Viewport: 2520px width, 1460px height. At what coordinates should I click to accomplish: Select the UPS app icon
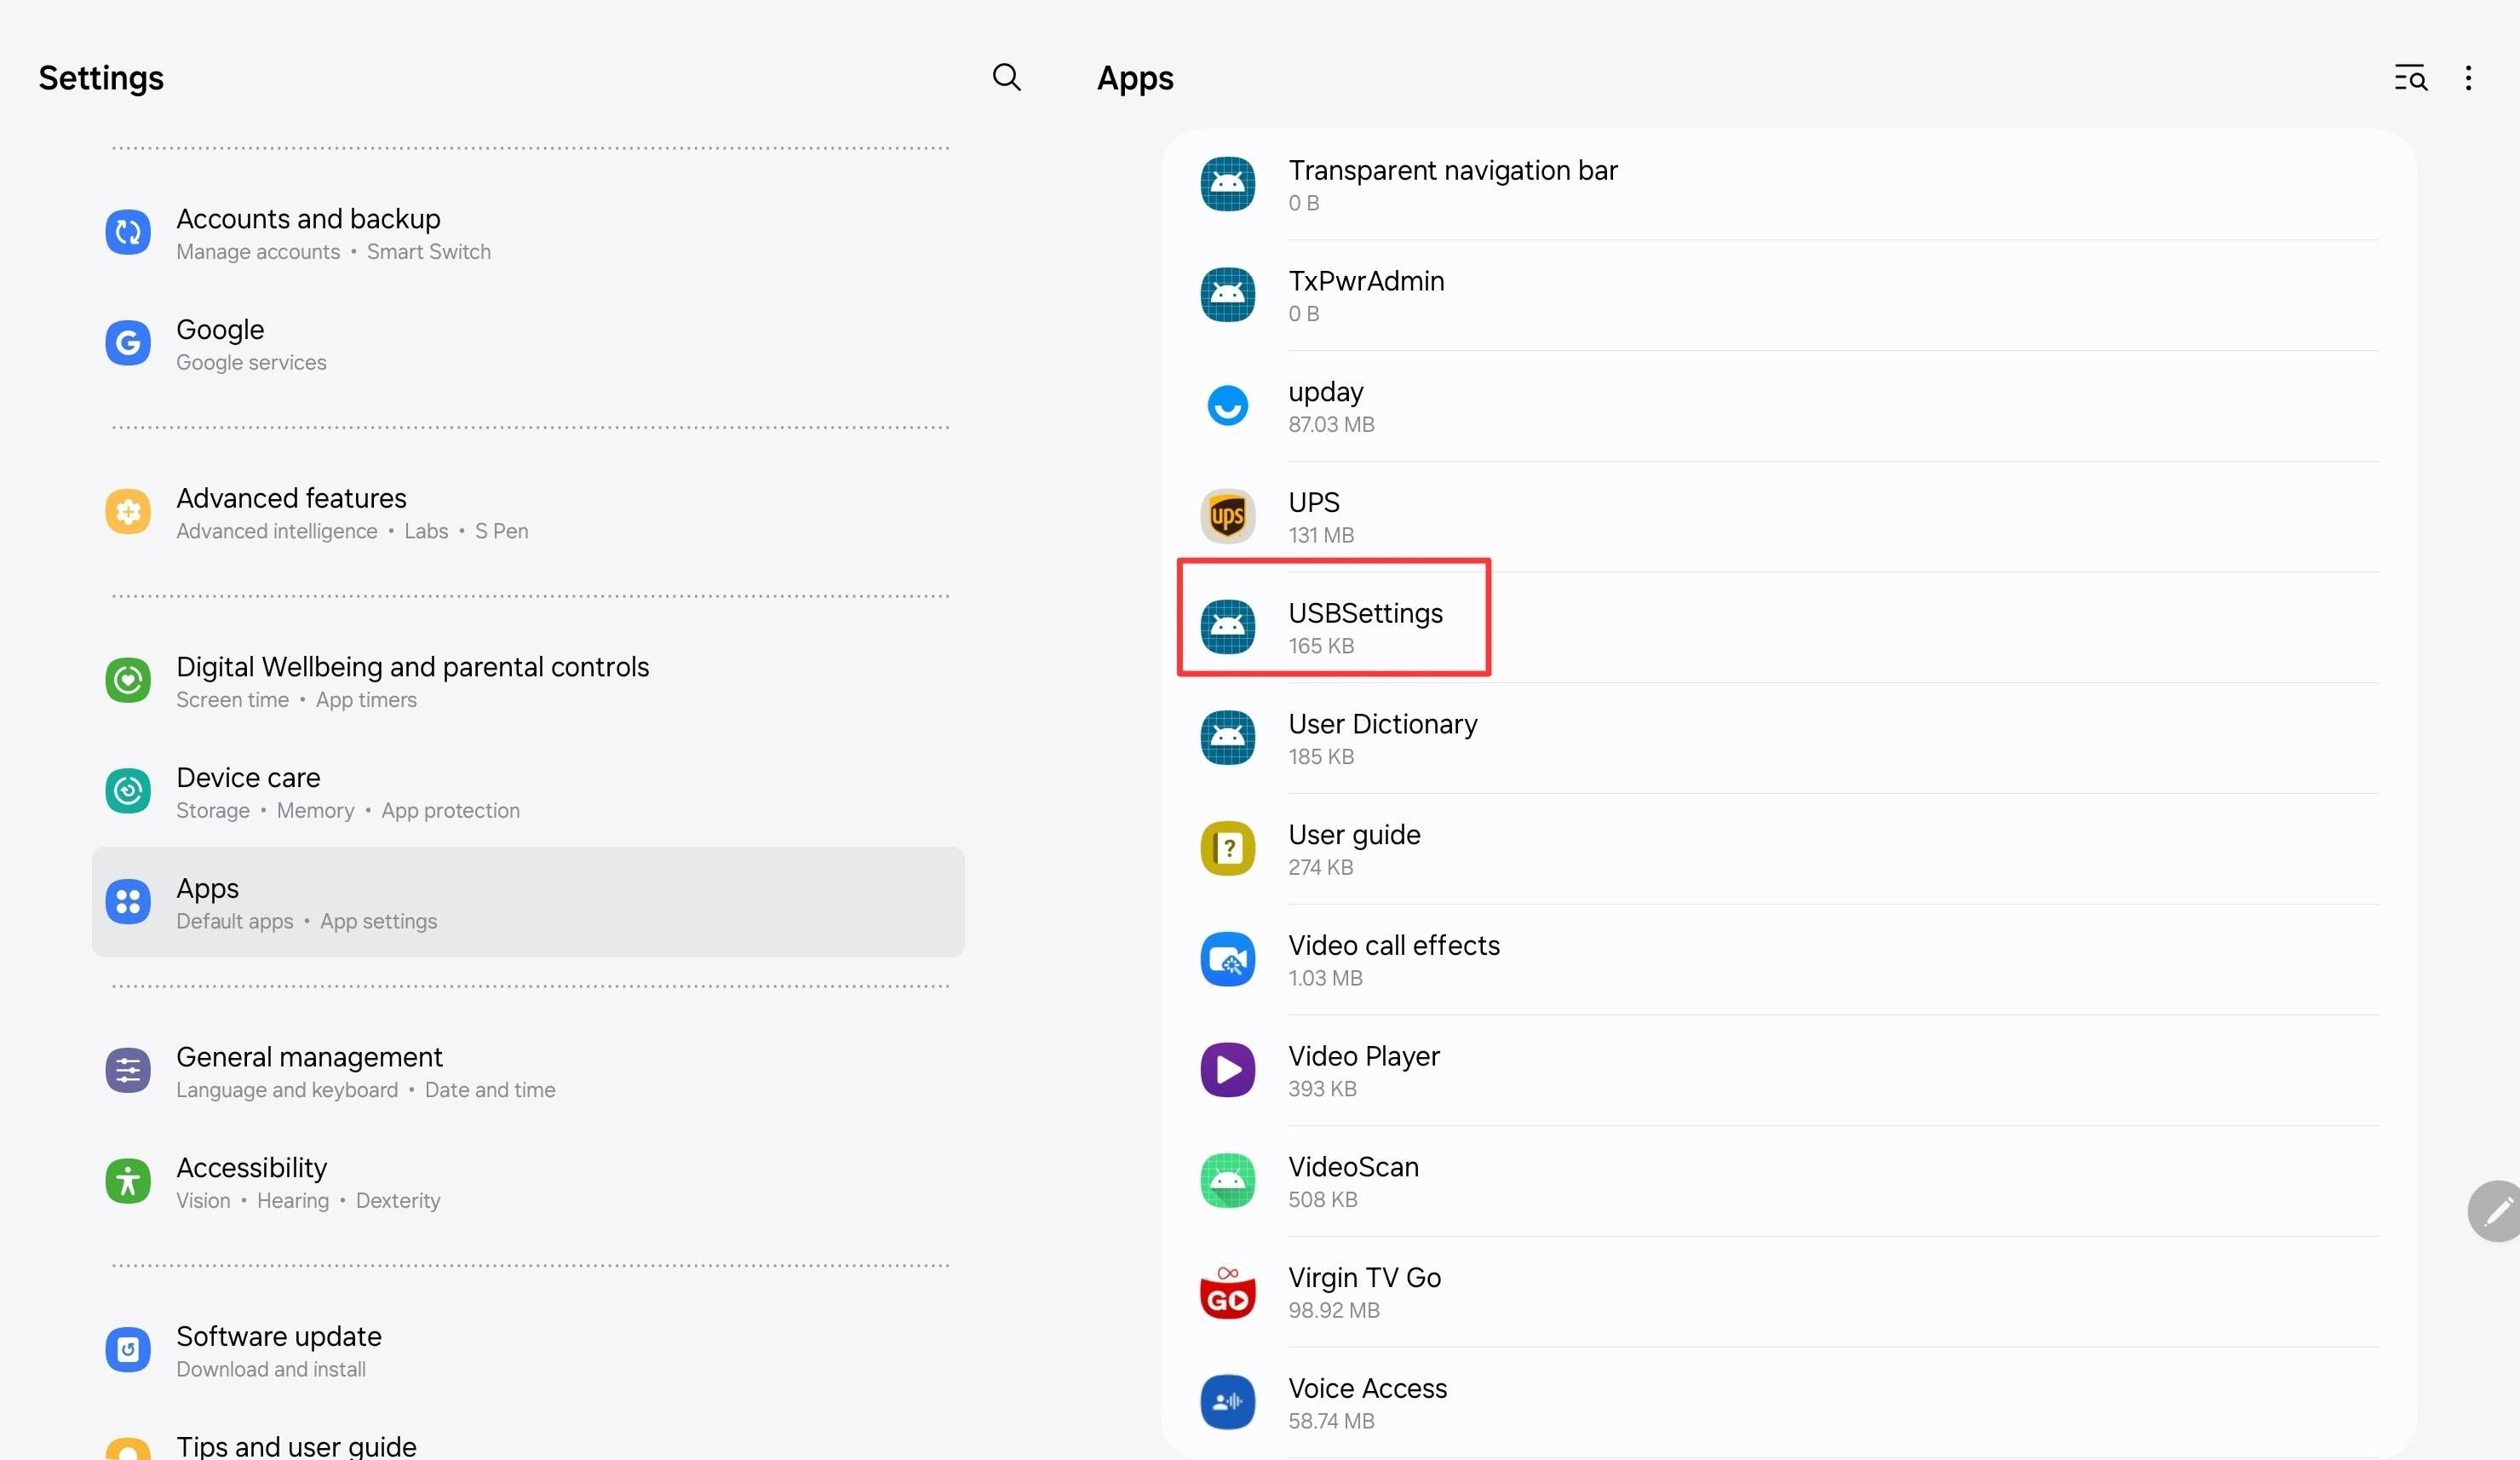1227,515
